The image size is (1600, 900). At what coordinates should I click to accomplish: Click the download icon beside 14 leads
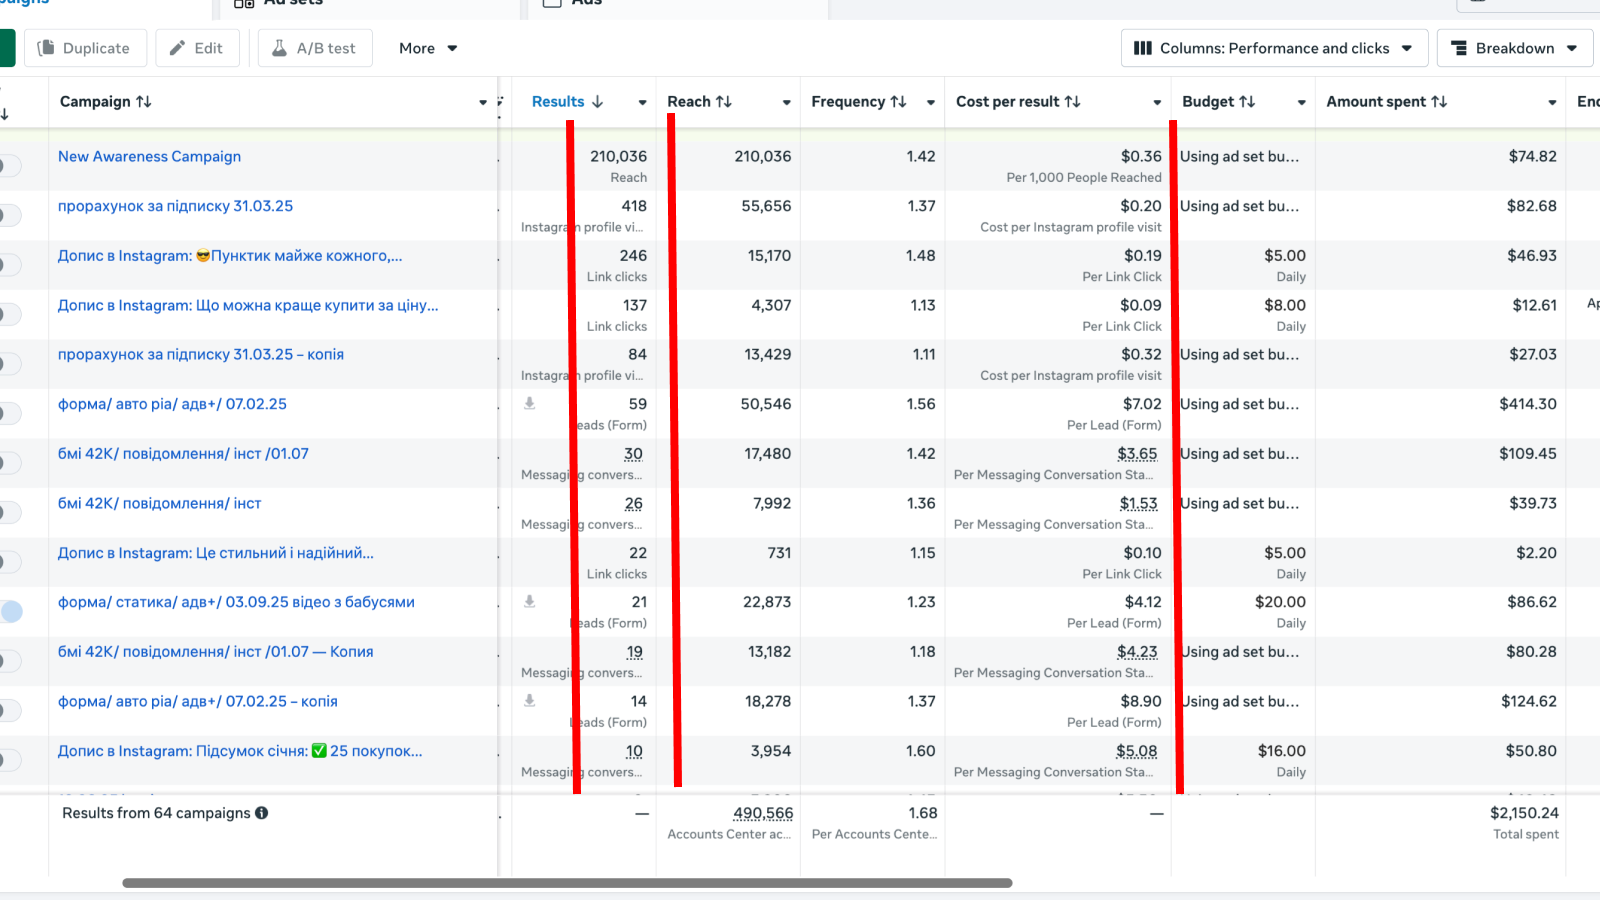[530, 700]
